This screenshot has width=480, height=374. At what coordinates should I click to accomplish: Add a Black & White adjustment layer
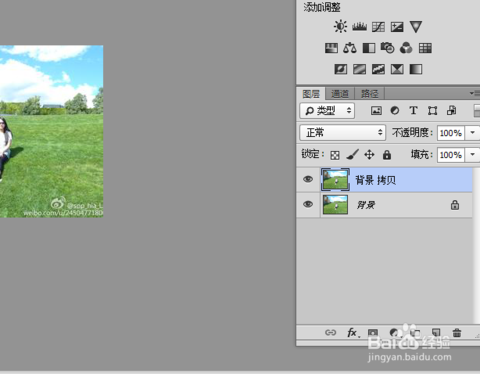click(x=369, y=48)
